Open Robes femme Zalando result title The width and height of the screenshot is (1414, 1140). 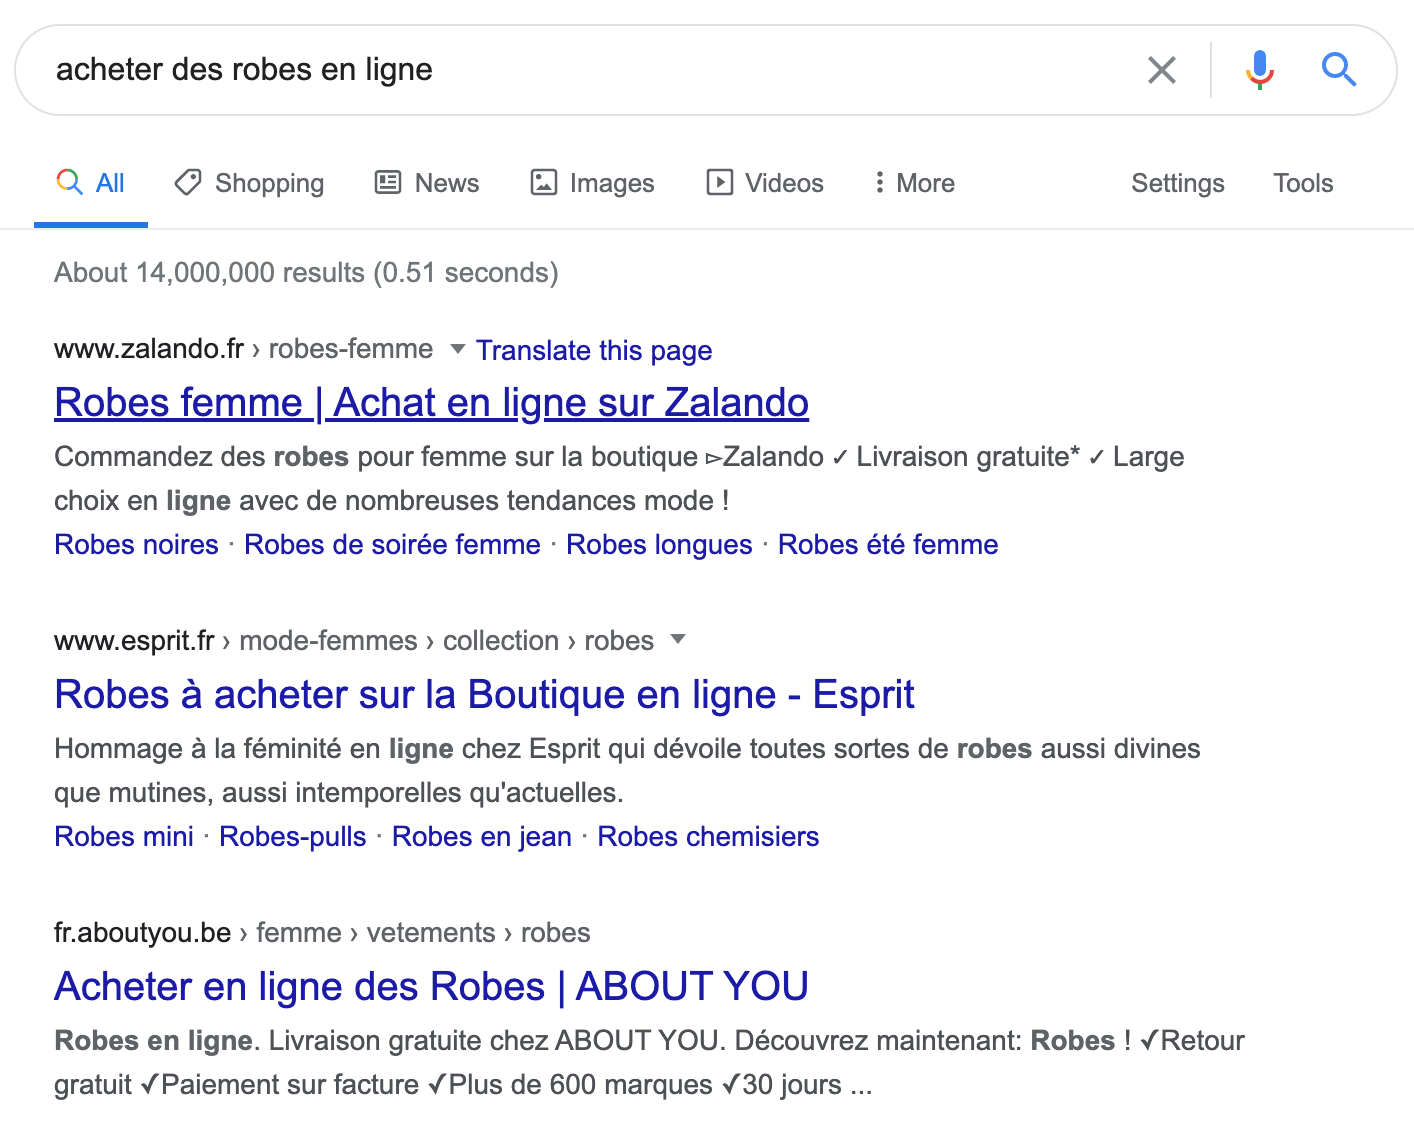tap(431, 402)
